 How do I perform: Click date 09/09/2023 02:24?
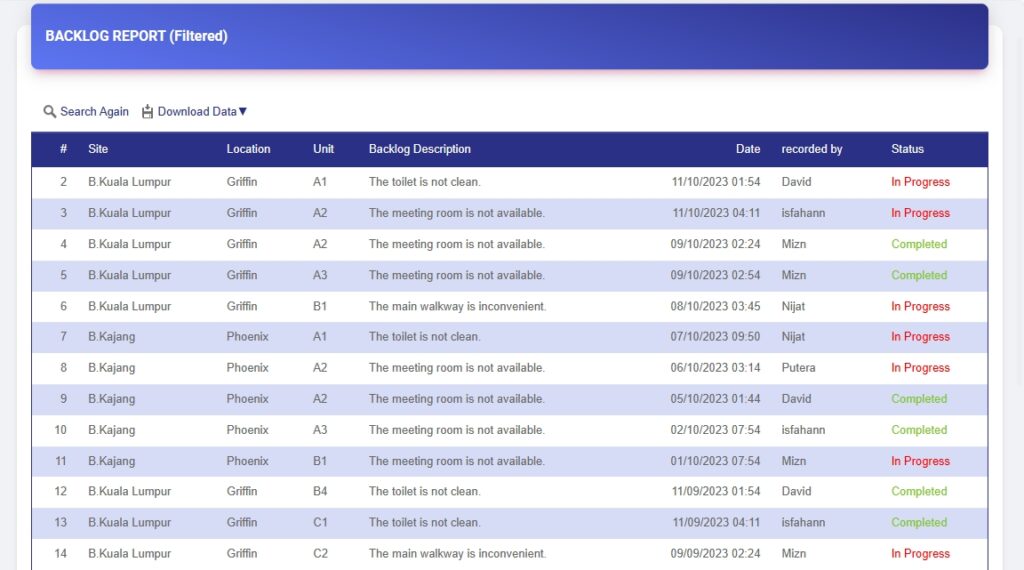pos(715,554)
